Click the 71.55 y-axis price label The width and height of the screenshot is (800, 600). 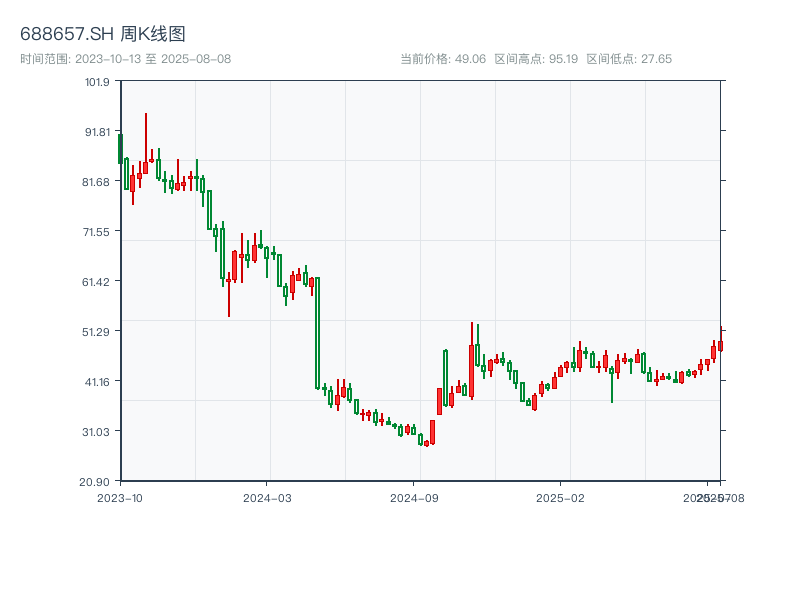tap(96, 232)
